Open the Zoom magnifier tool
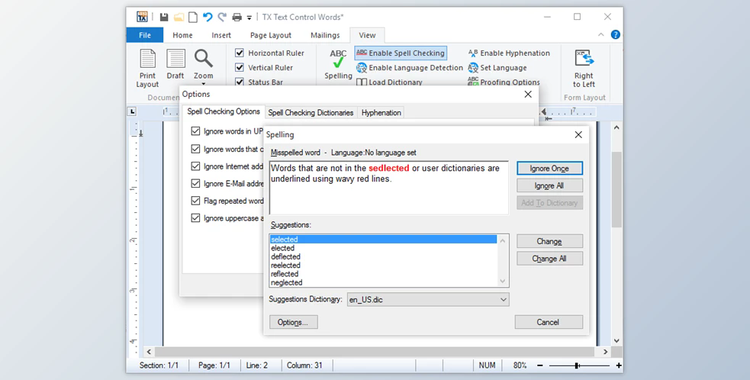 (x=203, y=66)
